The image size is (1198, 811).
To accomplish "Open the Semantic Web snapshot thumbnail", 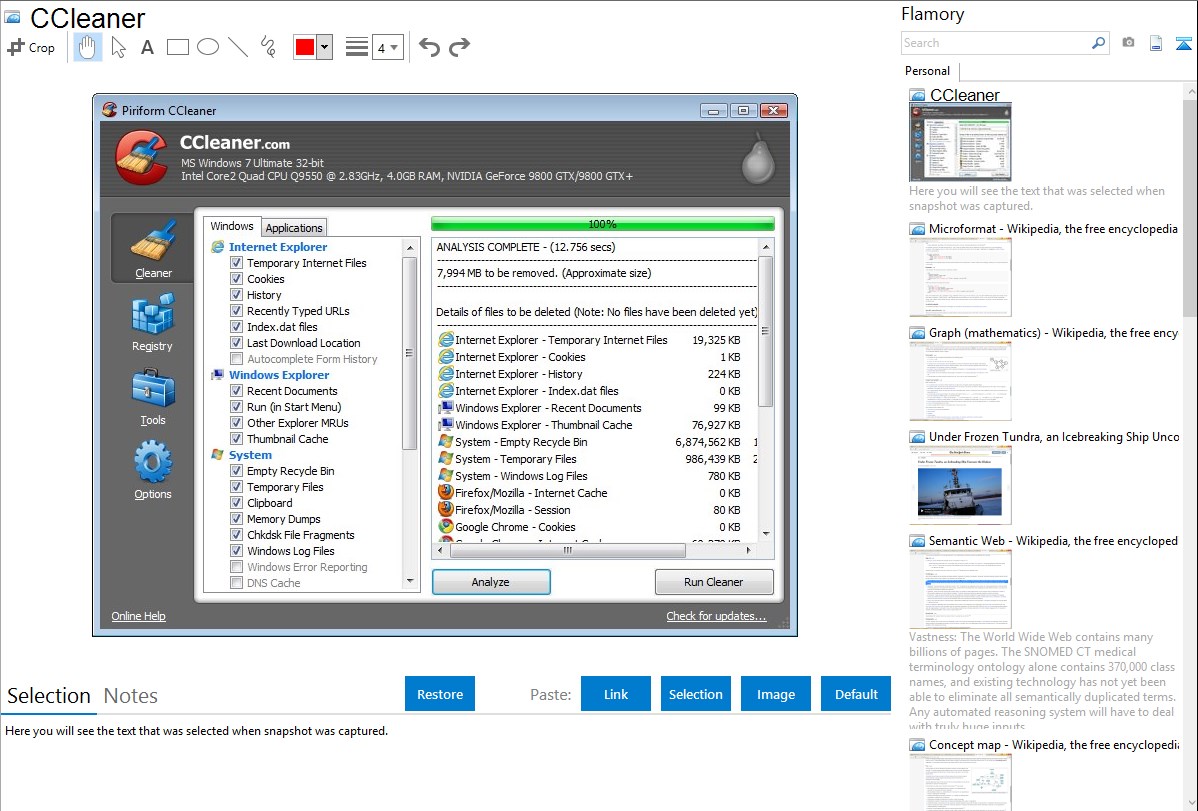I will coord(960,589).
